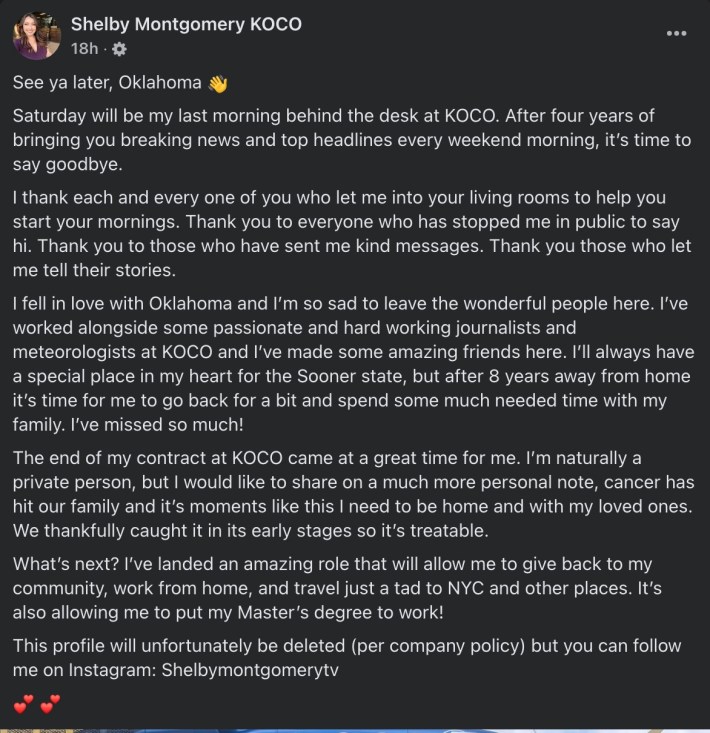
Task: Click the waving hand emoji
Action: pyautogui.click(x=218, y=84)
